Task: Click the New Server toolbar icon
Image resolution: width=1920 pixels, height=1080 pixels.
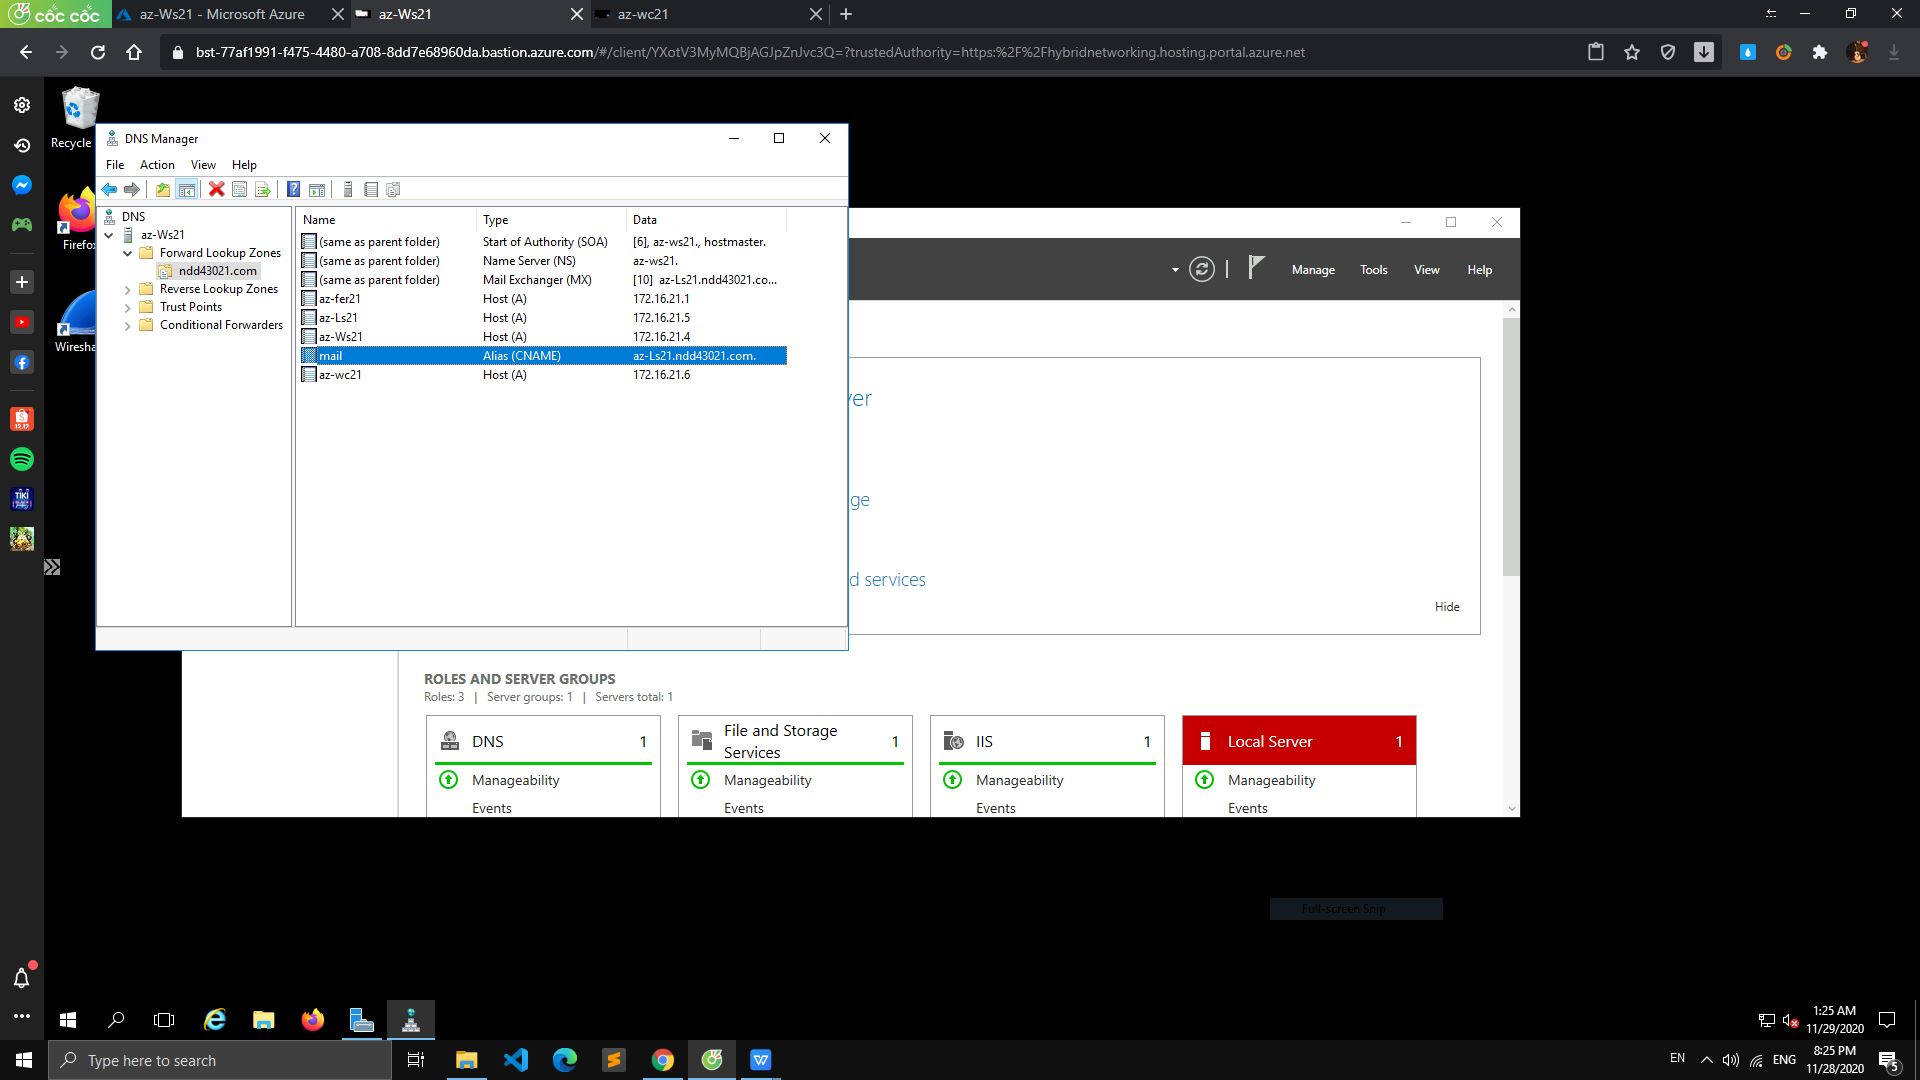Action: tap(348, 189)
